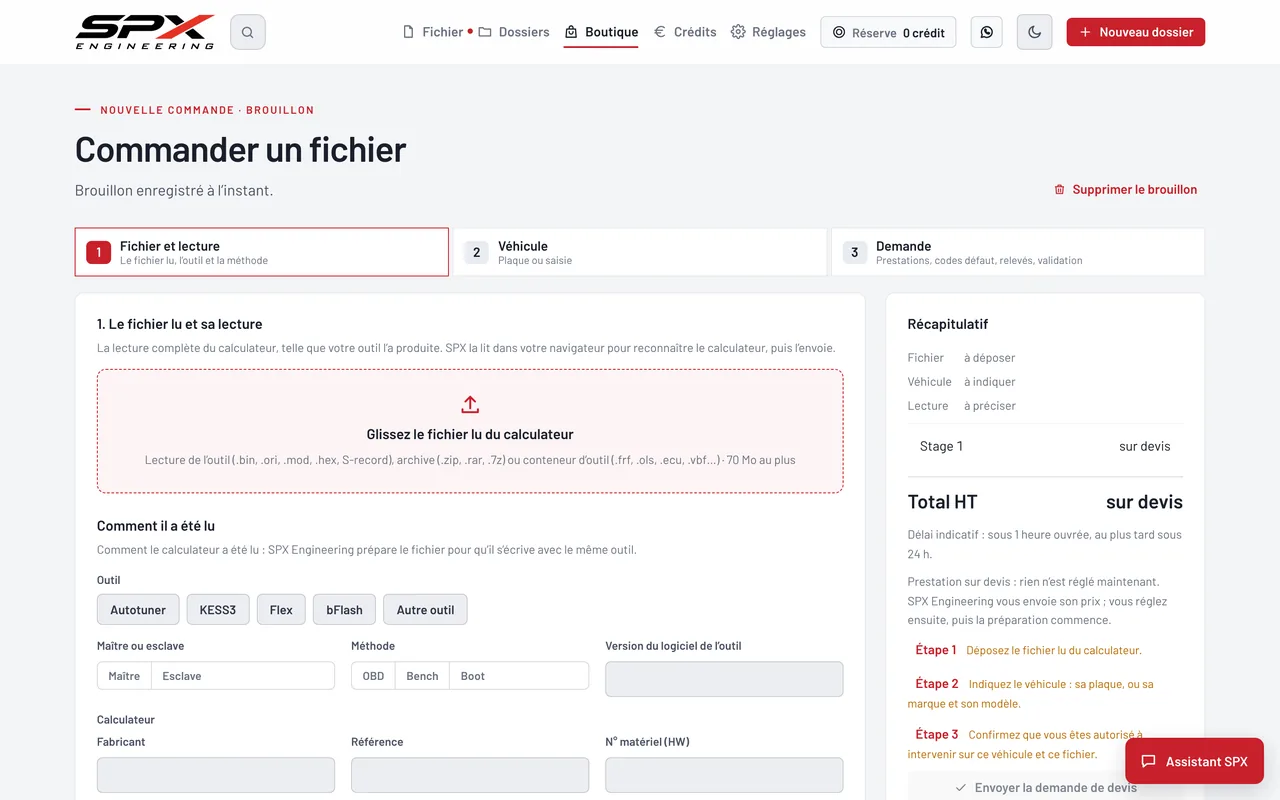Screen dimensions: 1280x800
Task: Click the N° matériel (HW) field
Action: pos(724,775)
